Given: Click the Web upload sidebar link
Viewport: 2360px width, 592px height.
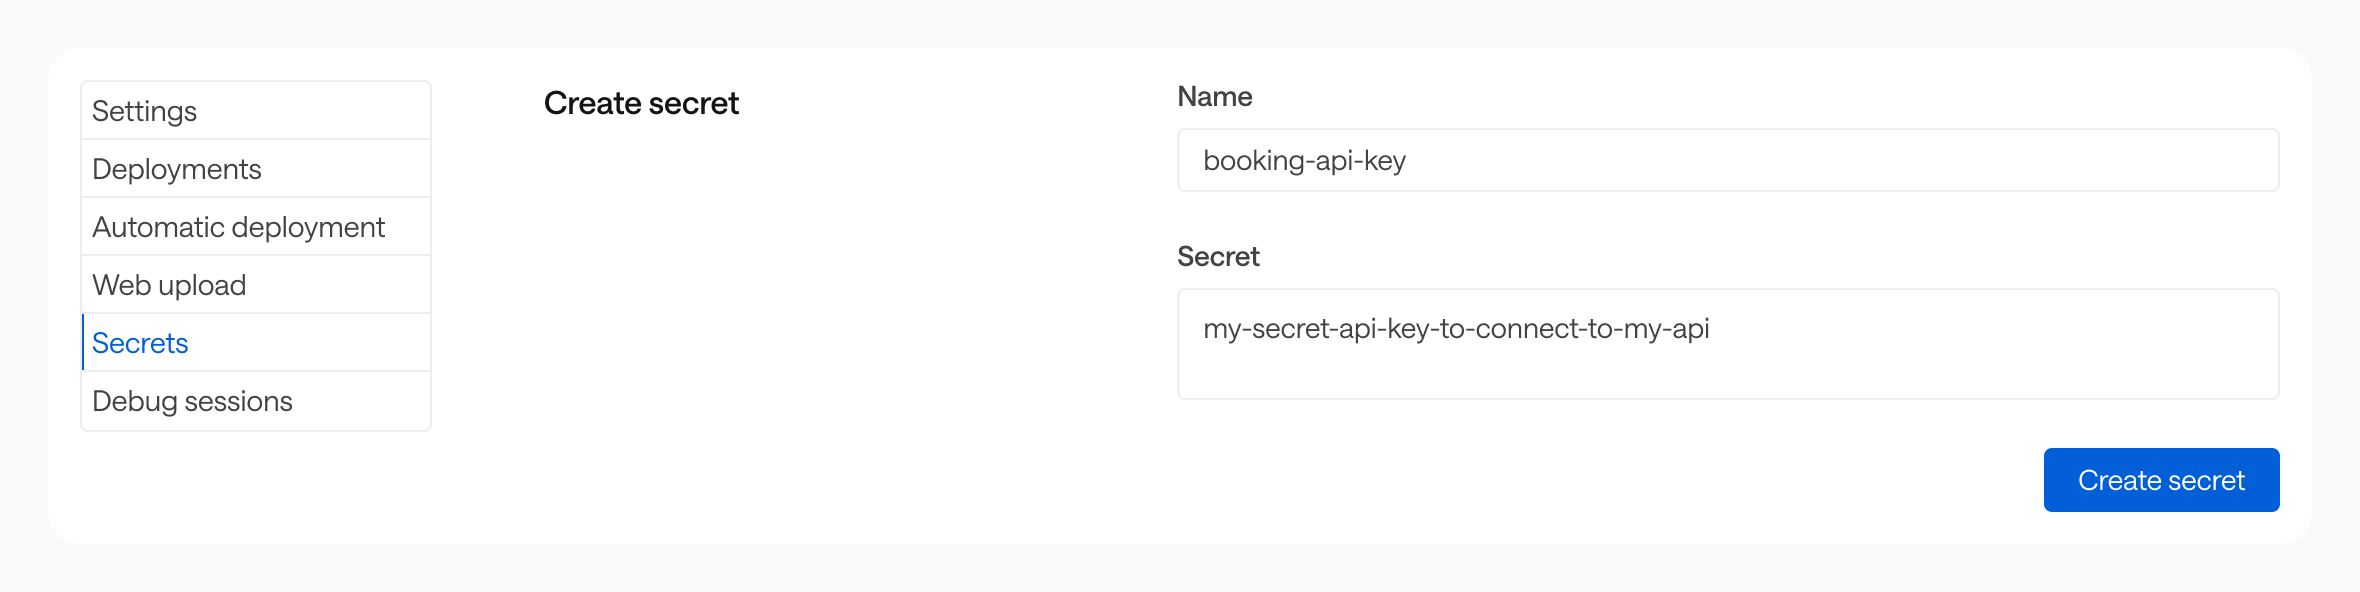Looking at the screenshot, I should 169,285.
